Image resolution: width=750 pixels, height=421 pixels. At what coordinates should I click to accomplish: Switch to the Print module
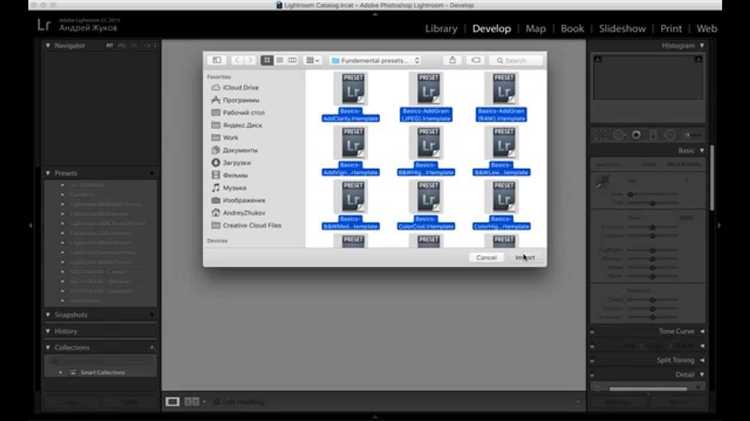click(x=671, y=29)
